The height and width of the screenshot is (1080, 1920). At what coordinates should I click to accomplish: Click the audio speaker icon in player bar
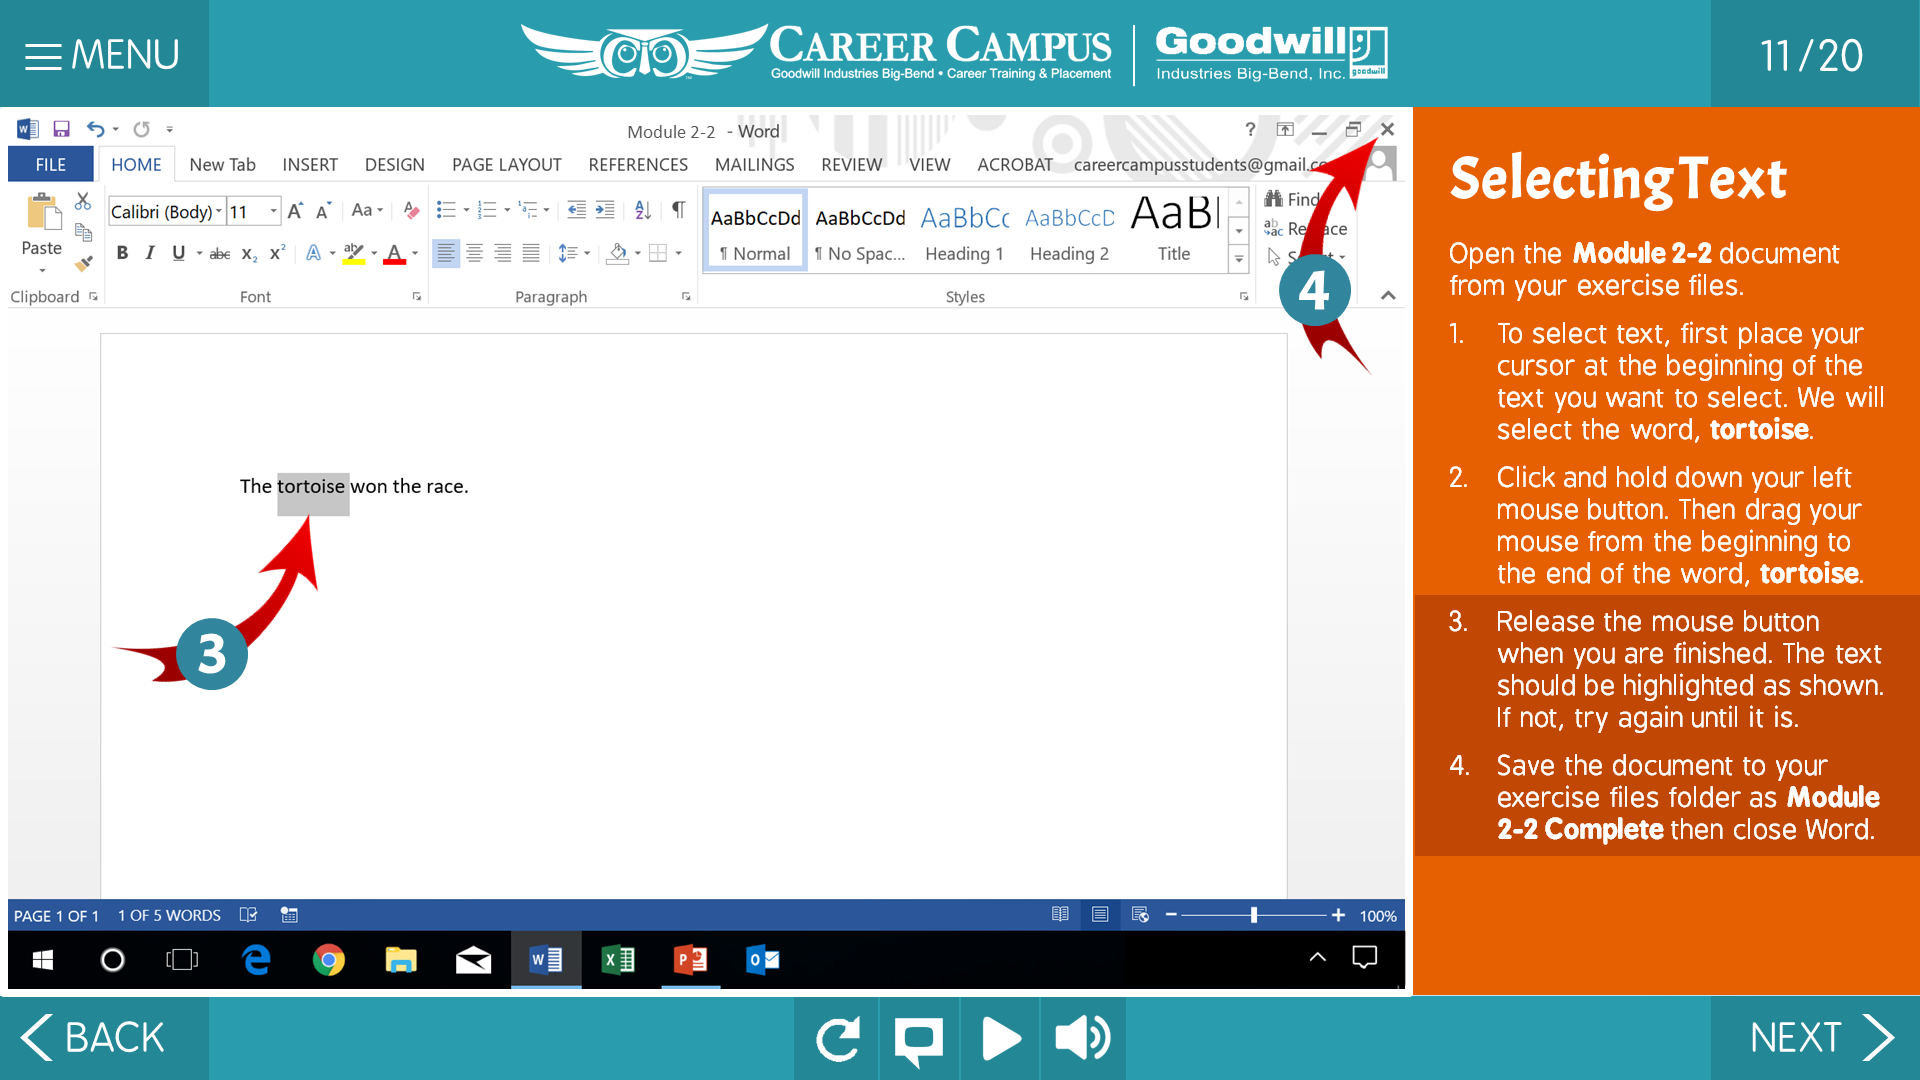point(1082,1038)
